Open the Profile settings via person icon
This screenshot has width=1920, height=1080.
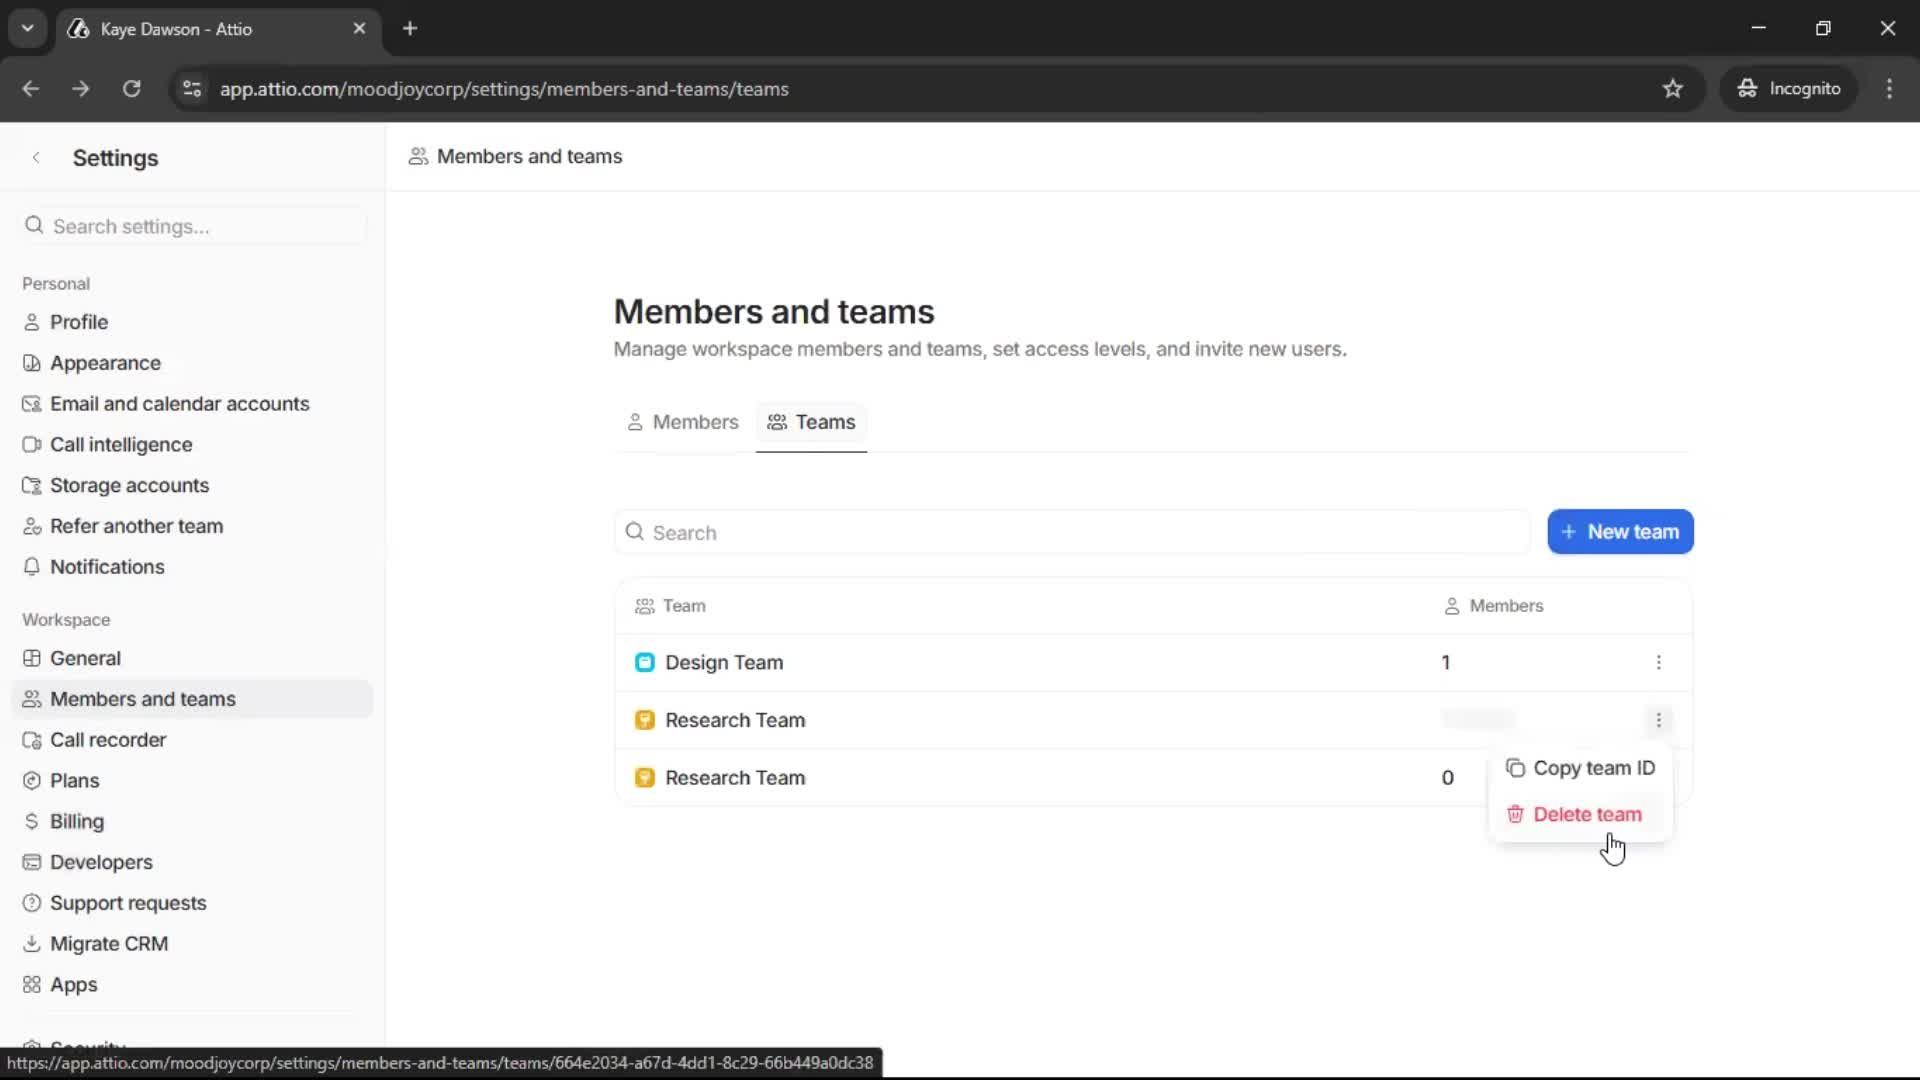(33, 322)
